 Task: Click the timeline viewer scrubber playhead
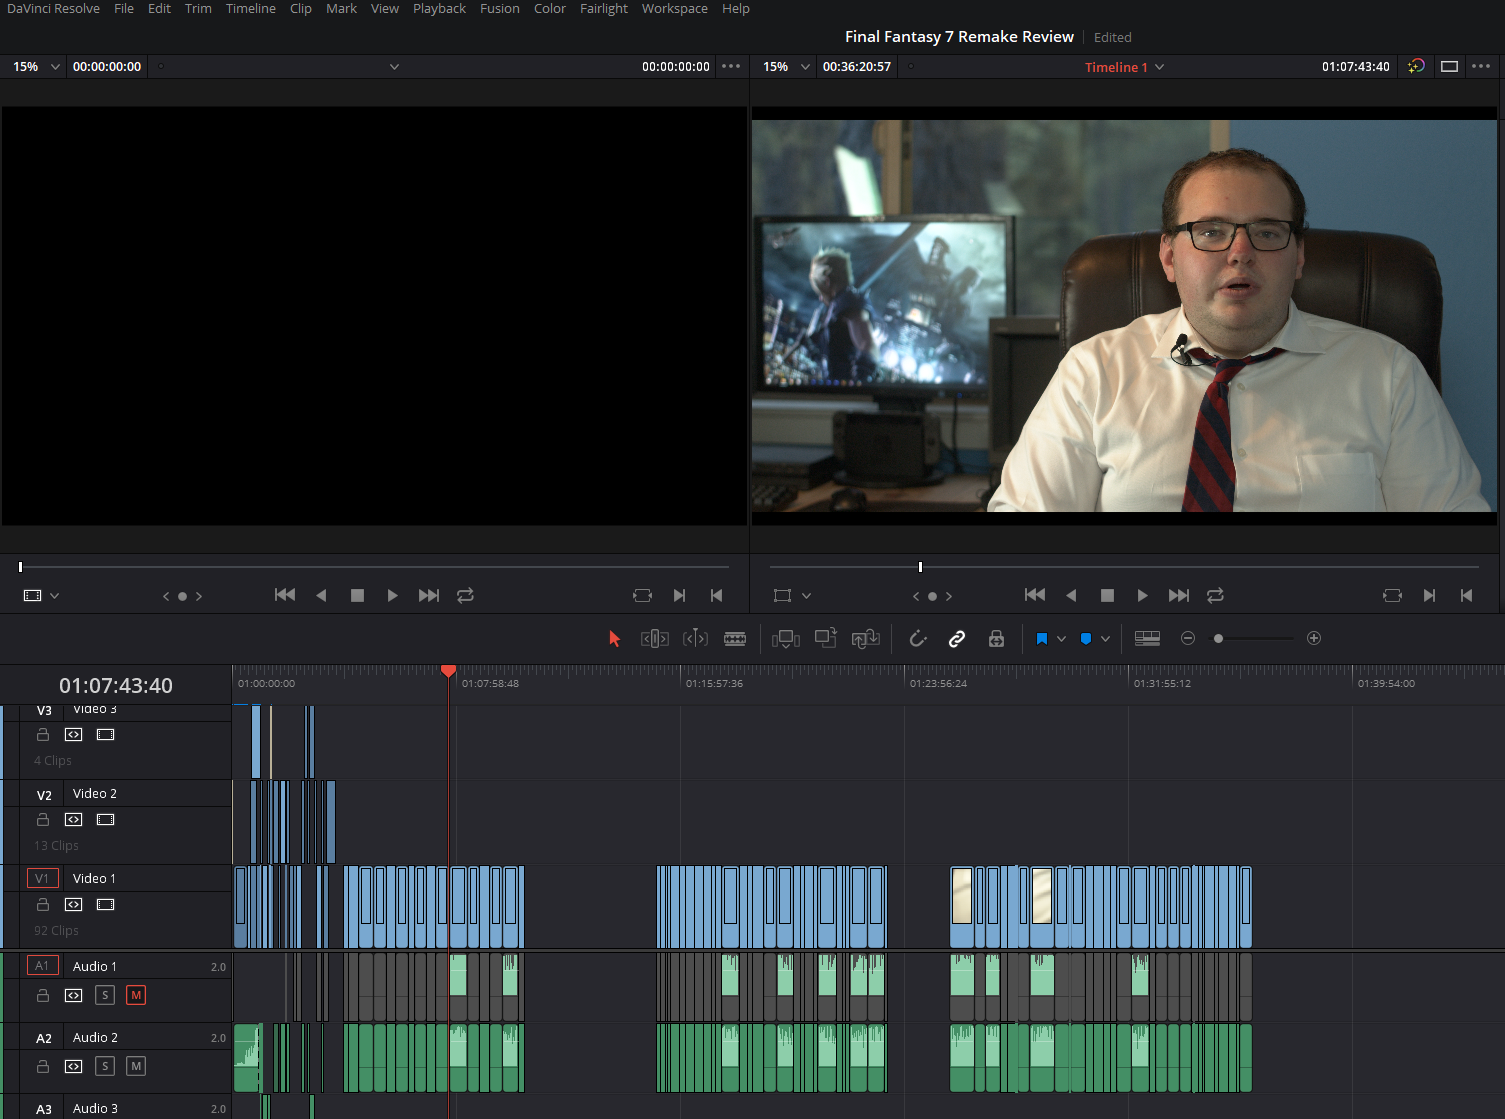920,567
